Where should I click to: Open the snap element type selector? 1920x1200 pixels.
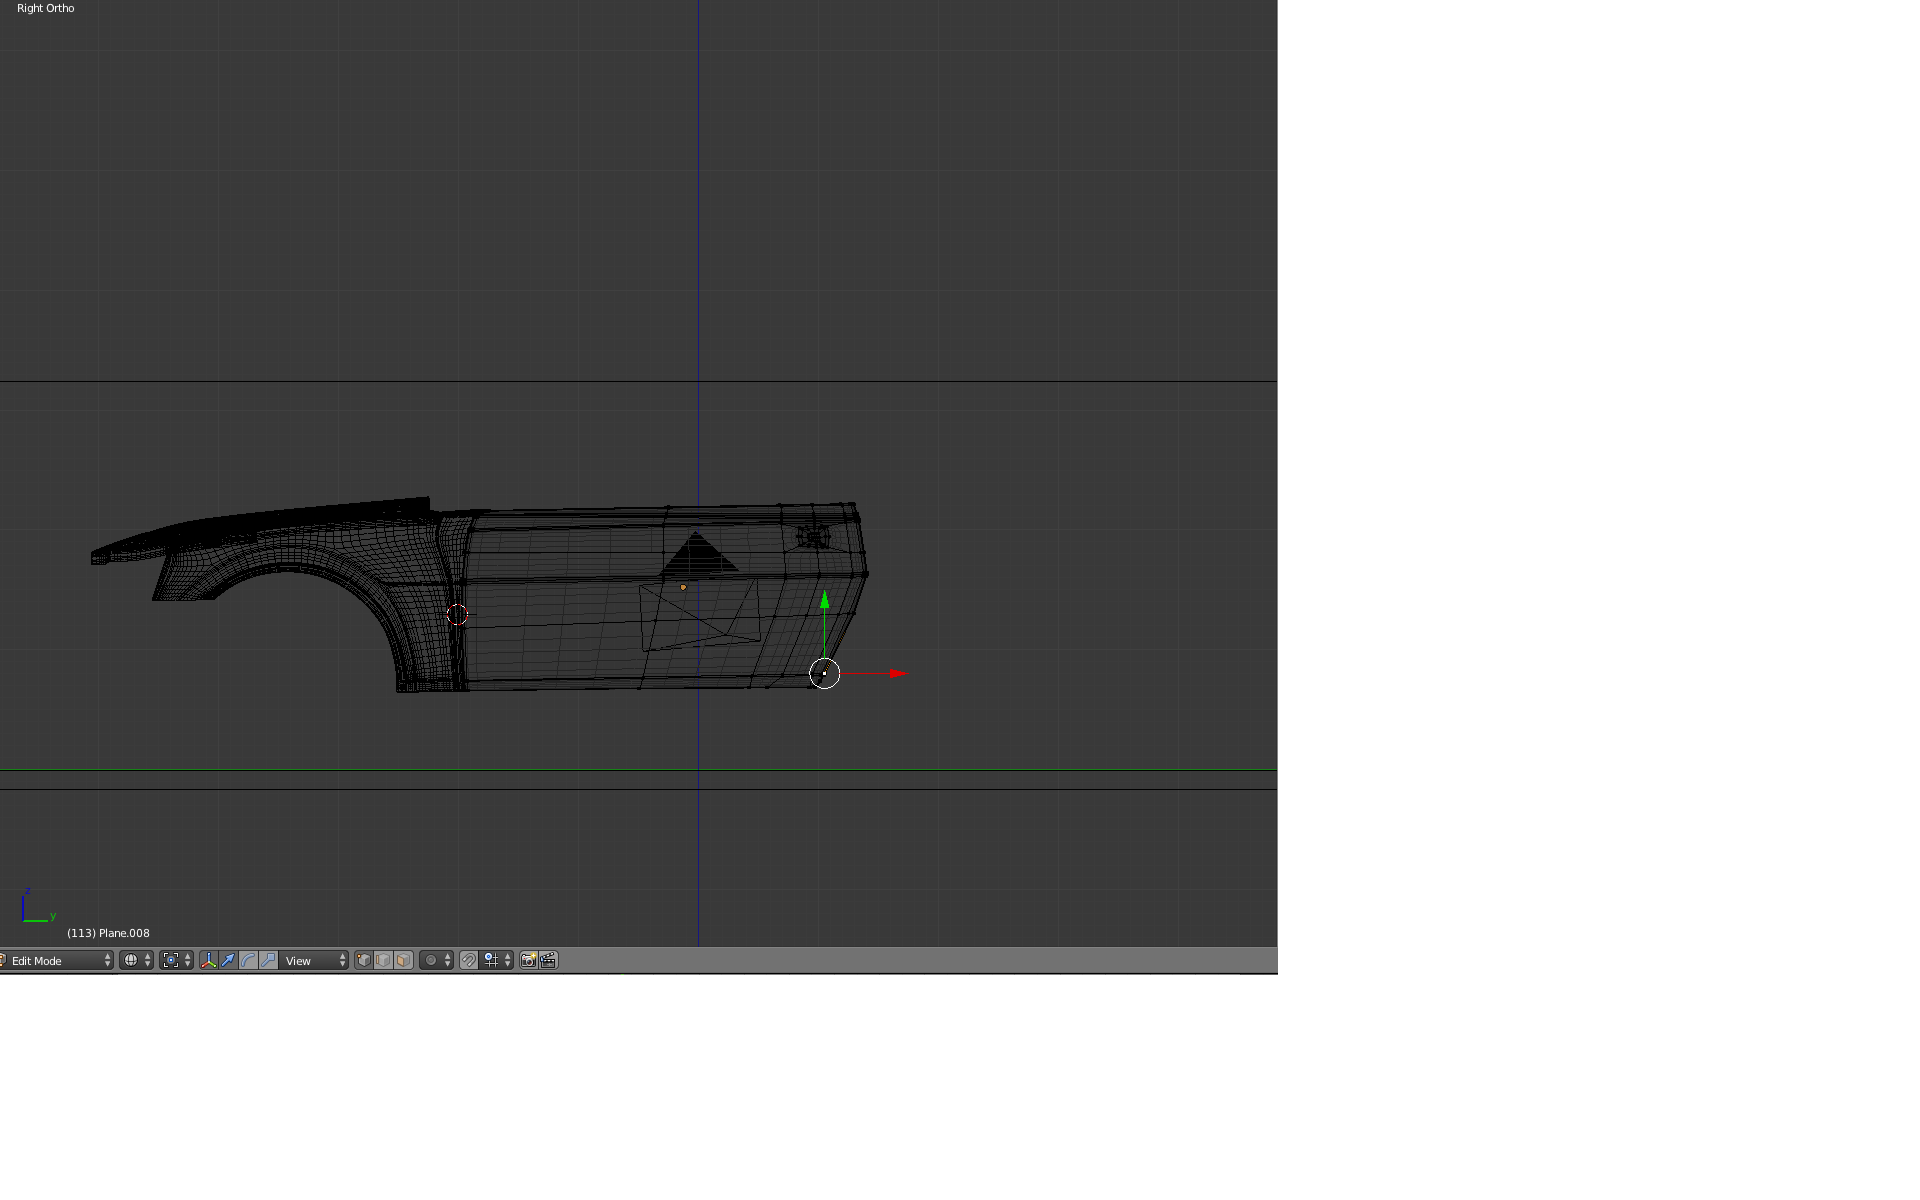pos(497,961)
